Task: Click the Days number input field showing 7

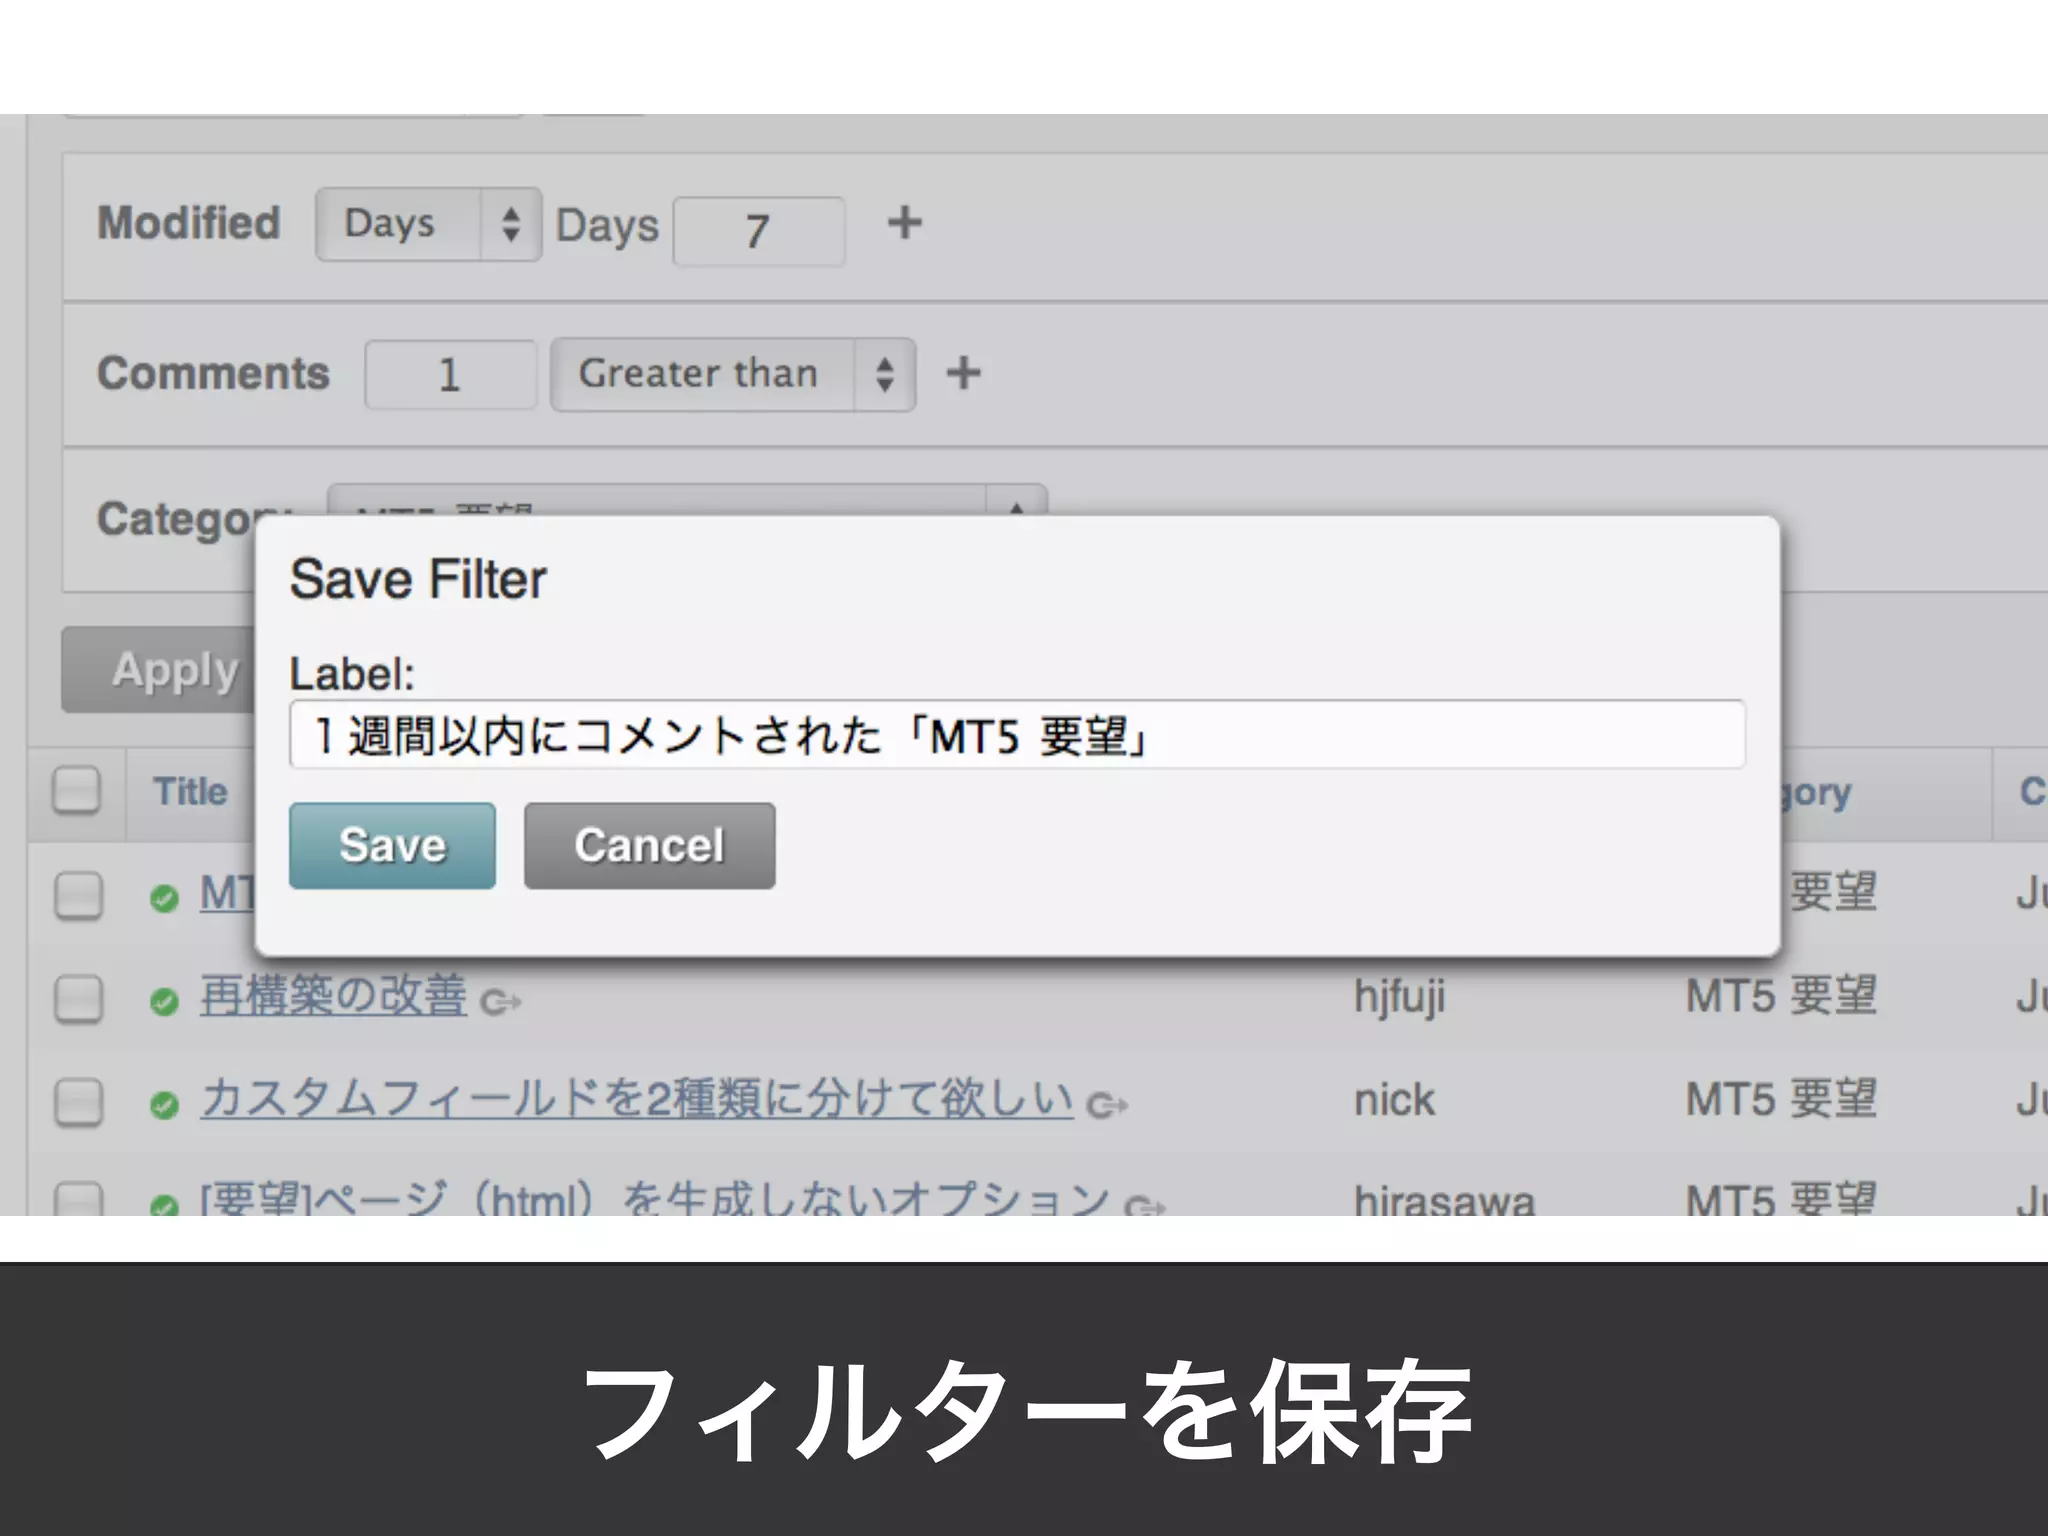Action: pos(758,232)
